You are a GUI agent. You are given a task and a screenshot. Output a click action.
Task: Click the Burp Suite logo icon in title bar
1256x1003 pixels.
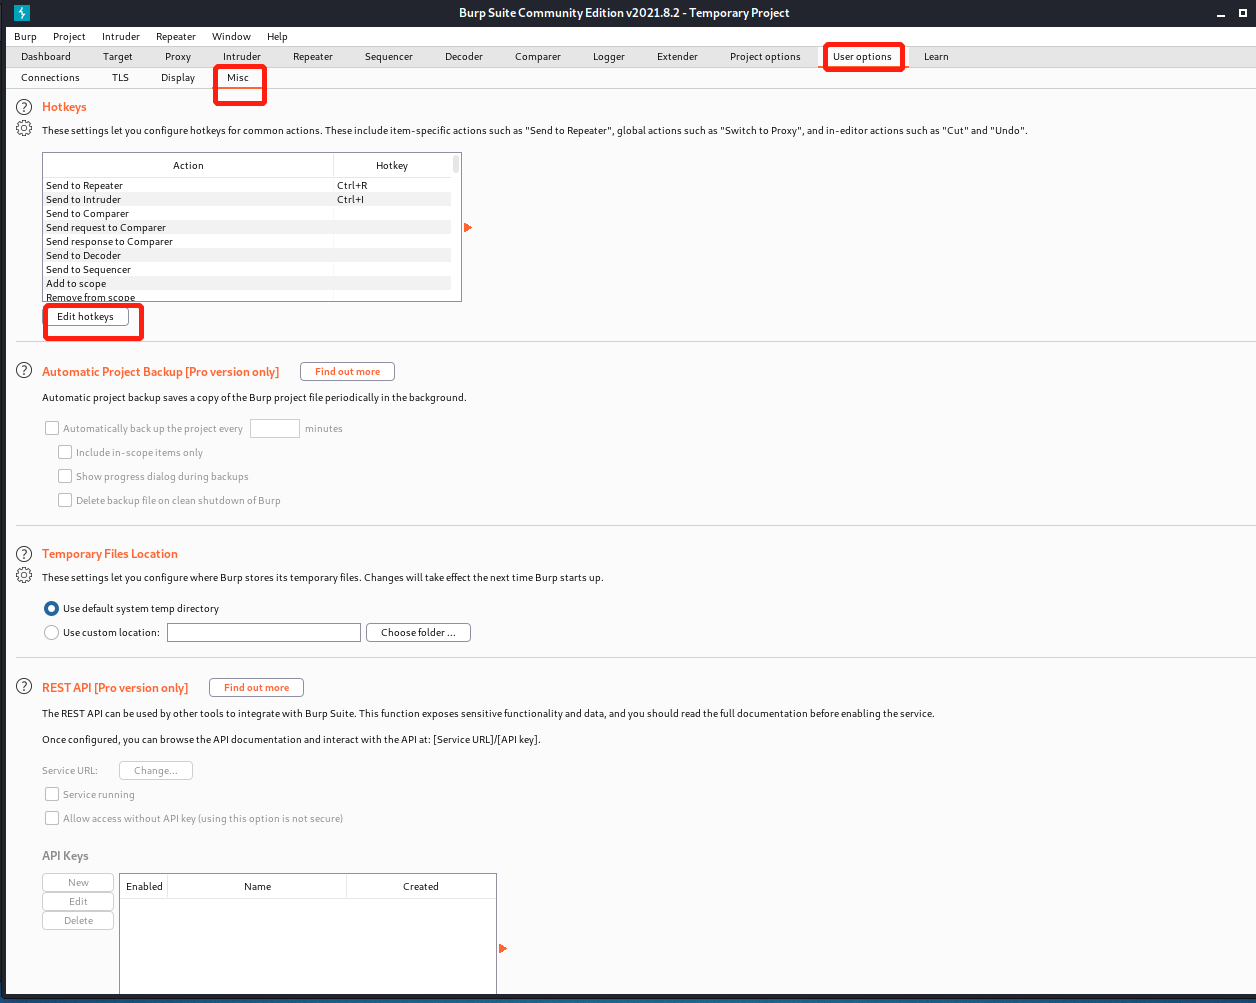[x=22, y=13]
